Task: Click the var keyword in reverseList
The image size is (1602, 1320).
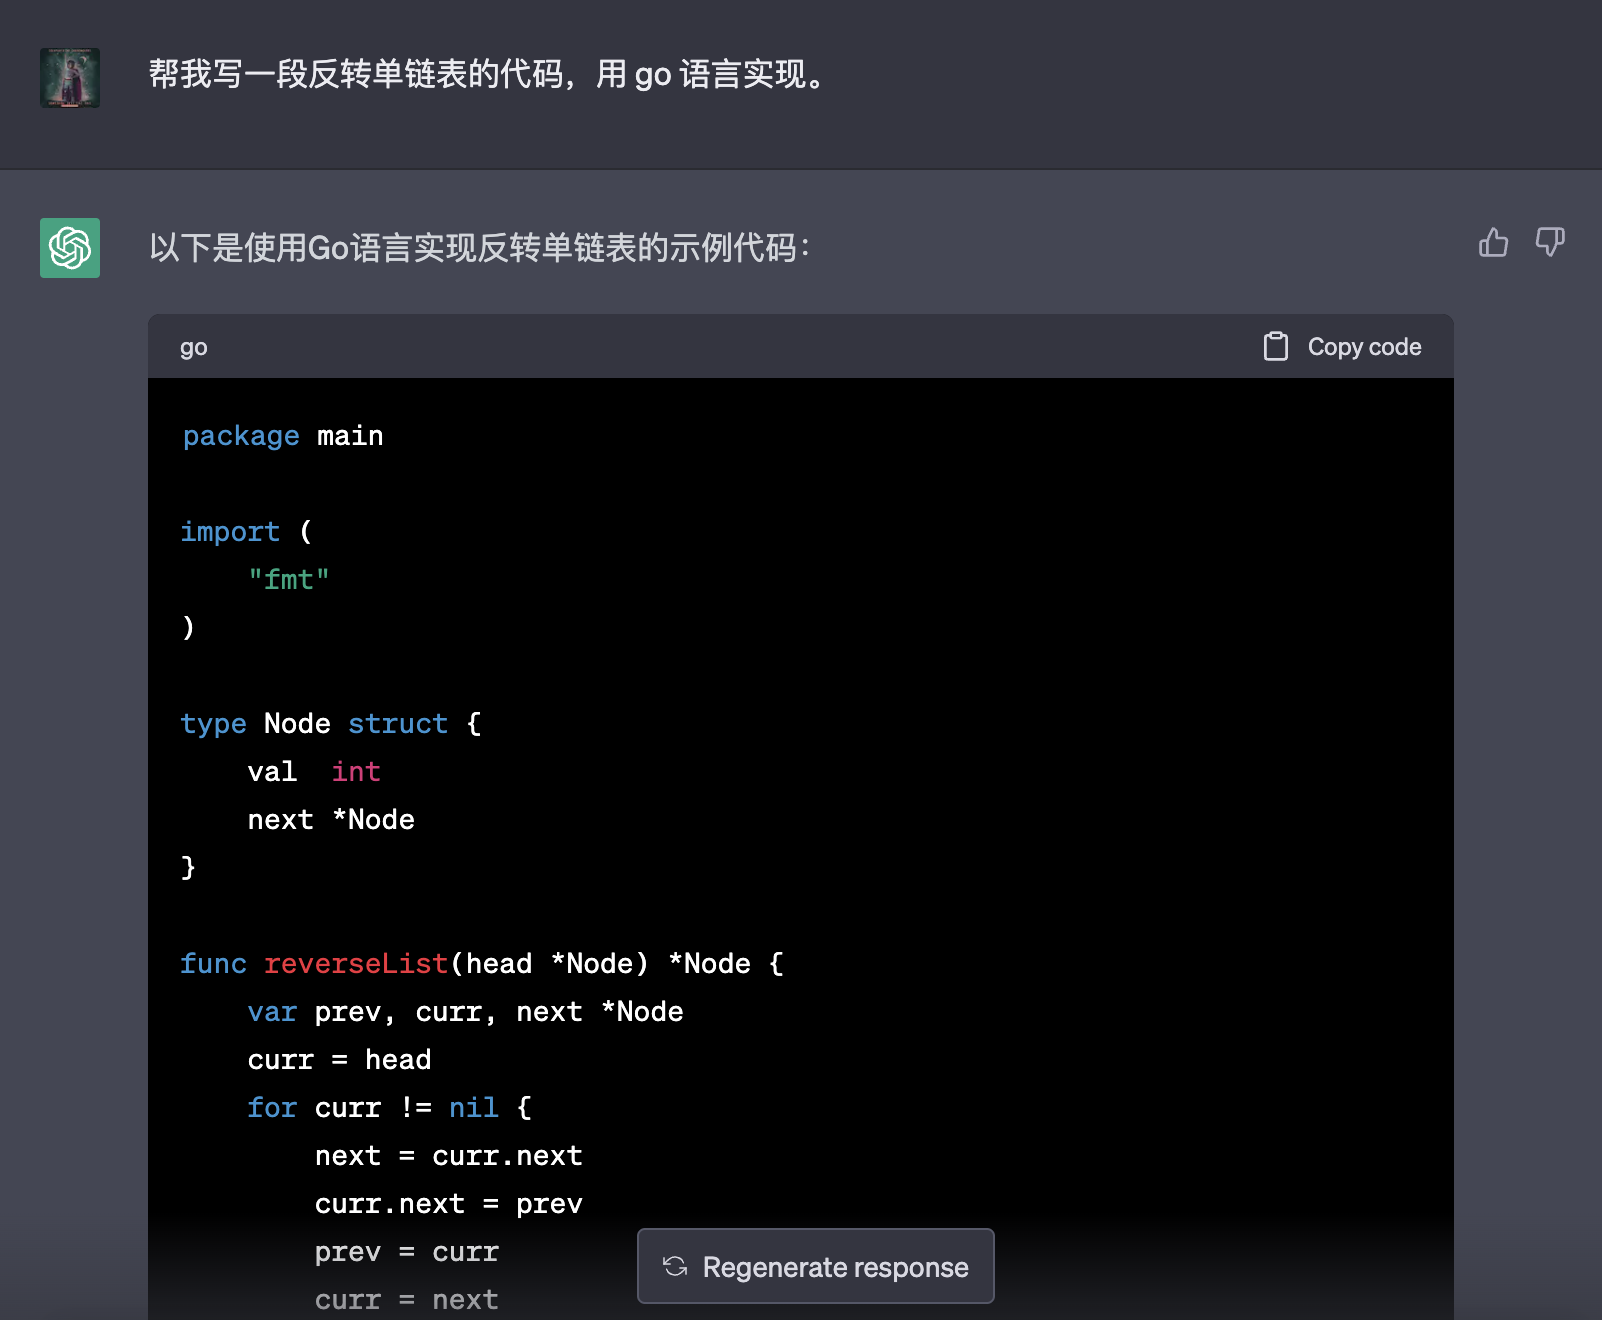Action: tap(272, 1012)
